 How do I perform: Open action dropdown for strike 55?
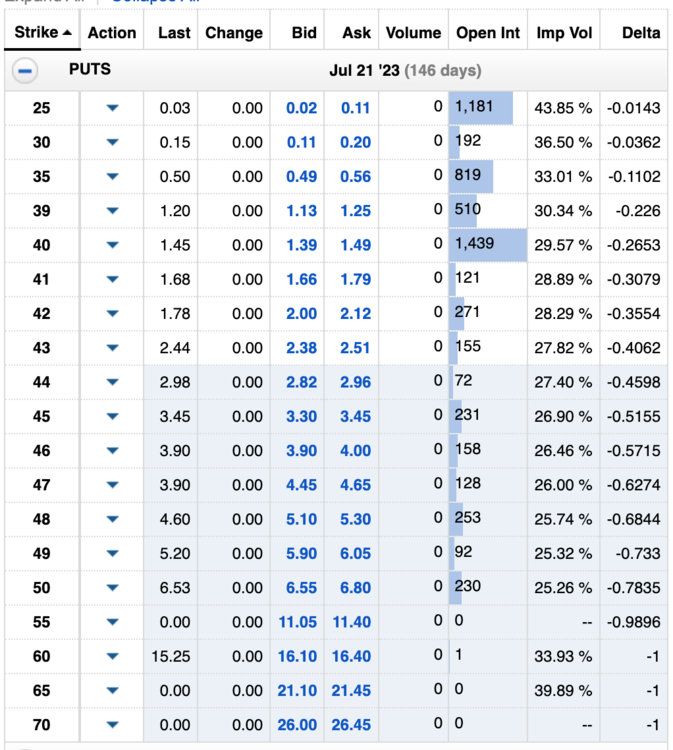pyautogui.click(x=112, y=622)
